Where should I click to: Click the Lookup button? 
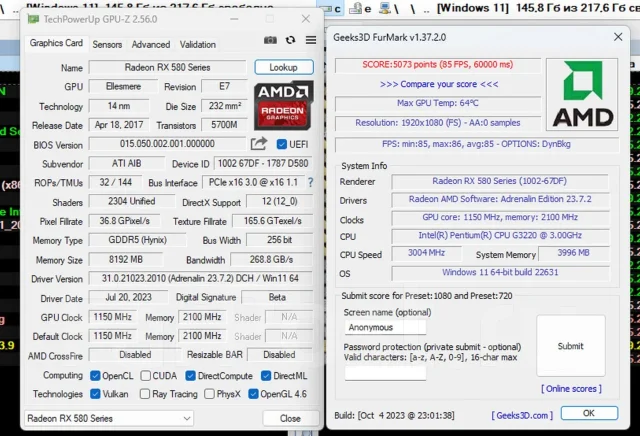pos(284,67)
